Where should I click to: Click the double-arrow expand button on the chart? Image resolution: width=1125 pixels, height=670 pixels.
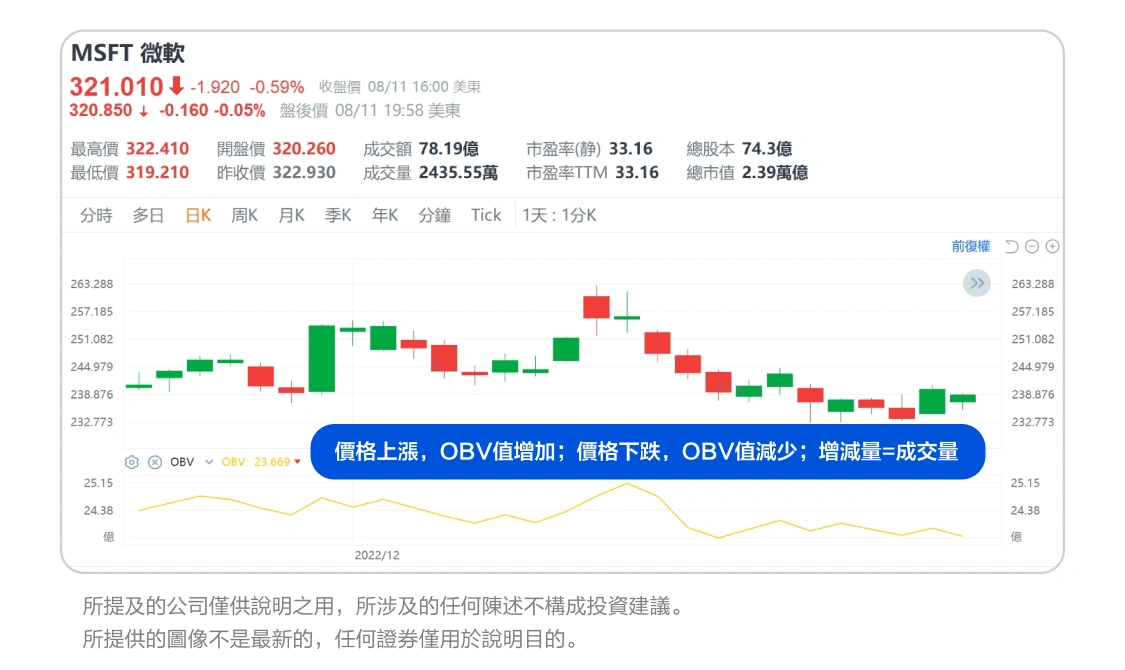(976, 283)
